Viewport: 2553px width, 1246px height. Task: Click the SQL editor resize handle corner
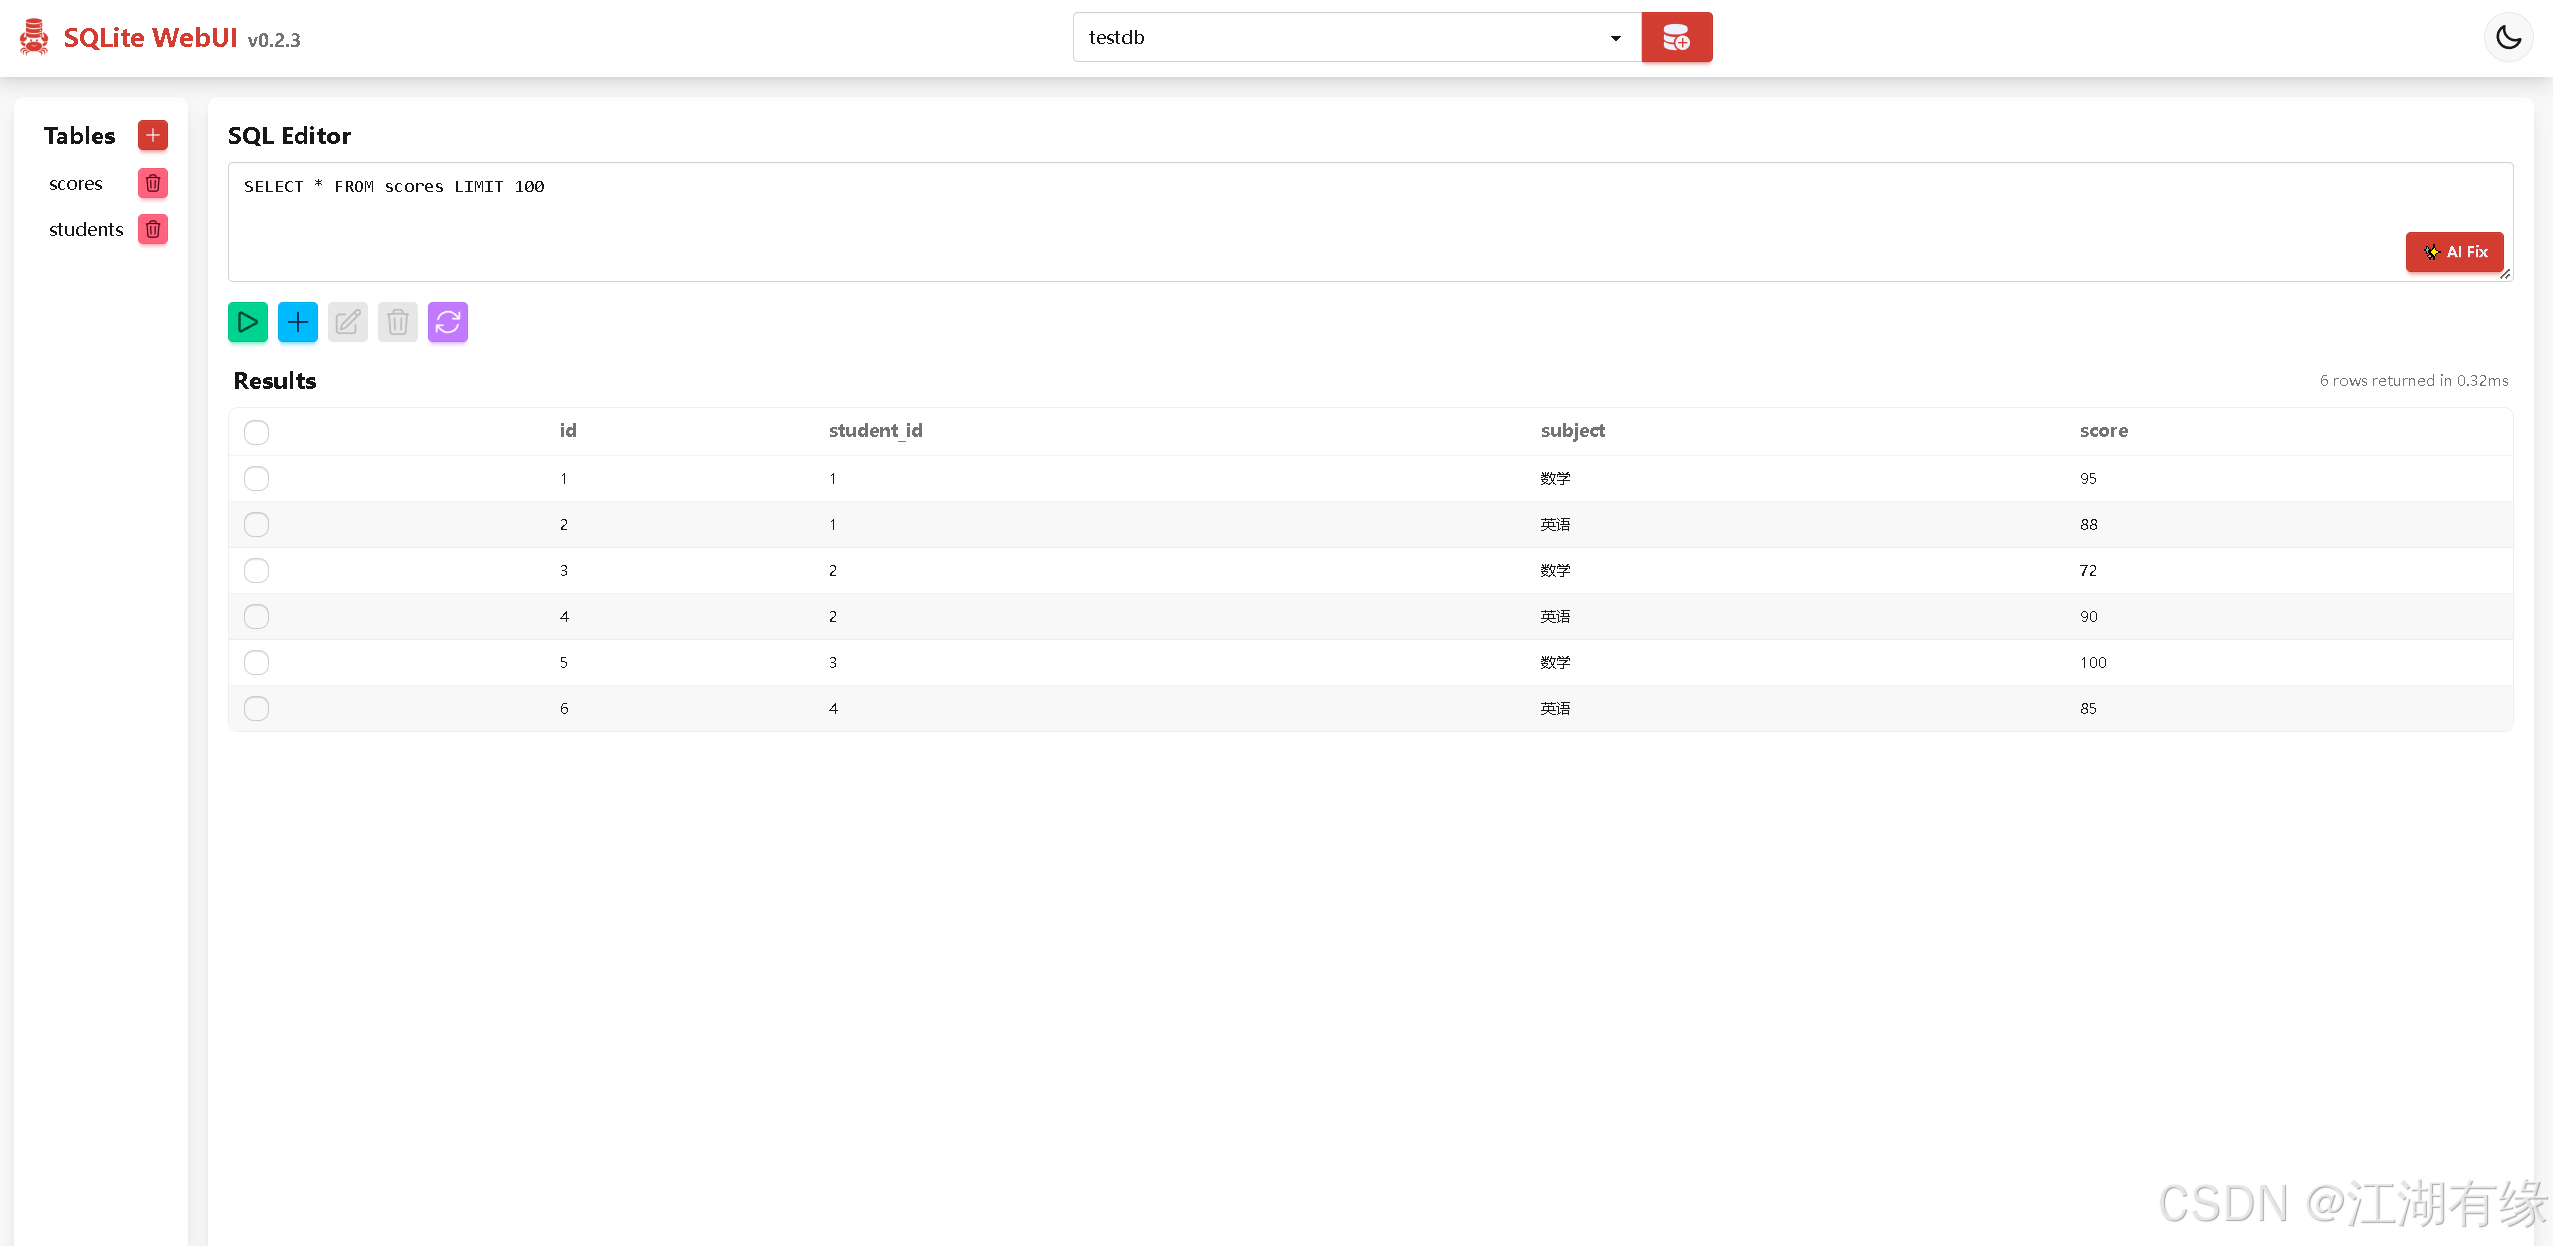[2505, 274]
